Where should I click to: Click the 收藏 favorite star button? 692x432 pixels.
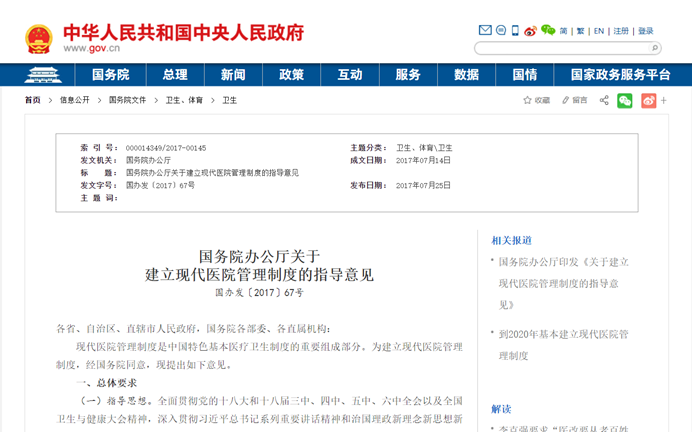pos(535,100)
